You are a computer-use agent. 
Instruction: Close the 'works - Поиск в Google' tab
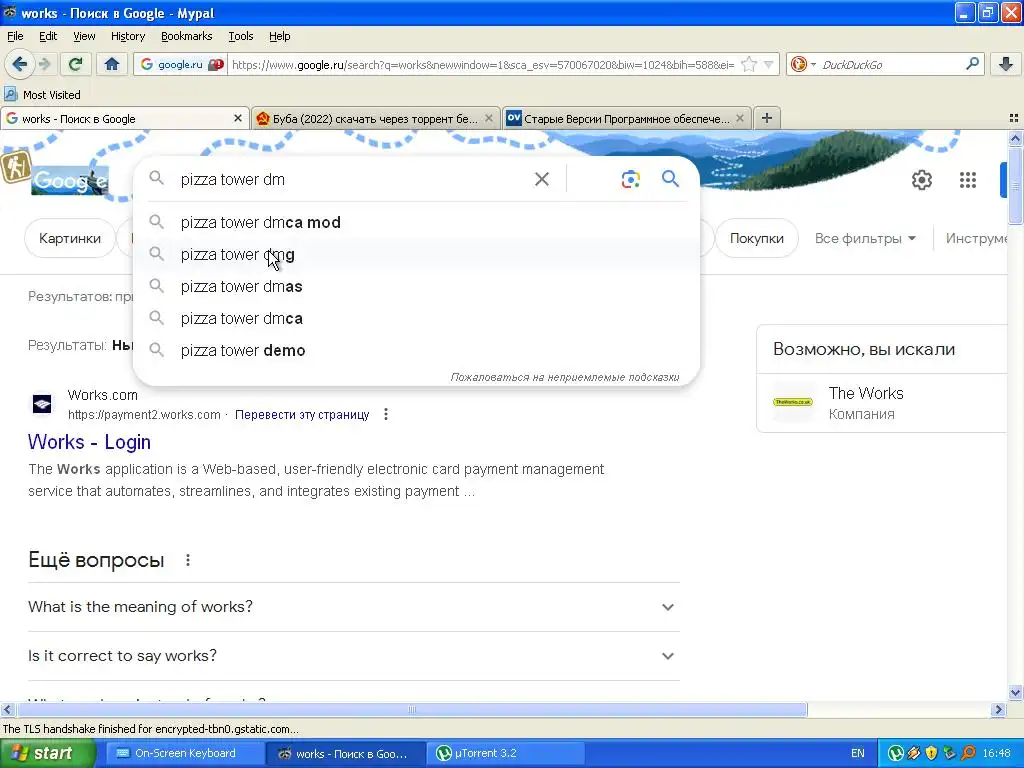pos(238,118)
